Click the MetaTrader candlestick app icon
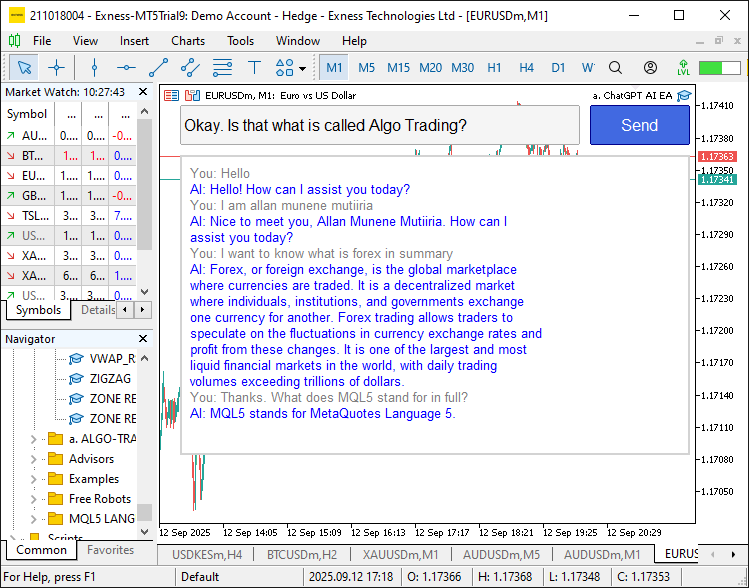 (15, 41)
